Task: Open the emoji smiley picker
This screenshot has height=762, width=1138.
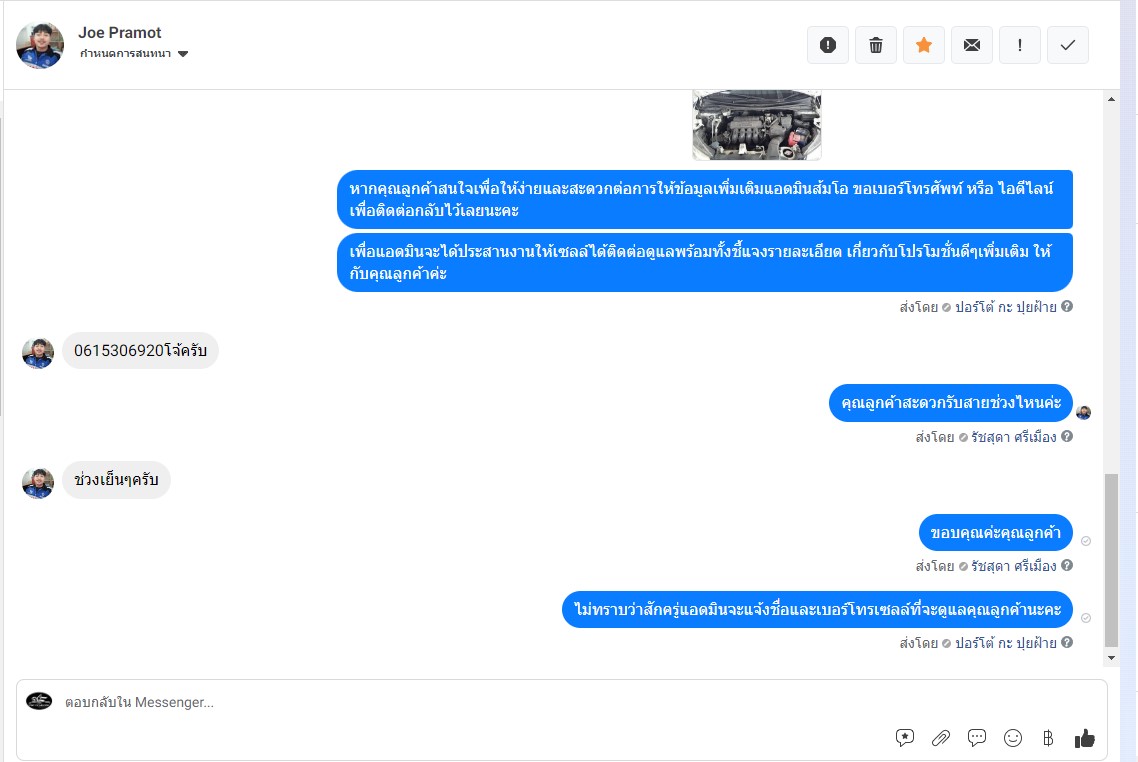Action: [x=1012, y=738]
